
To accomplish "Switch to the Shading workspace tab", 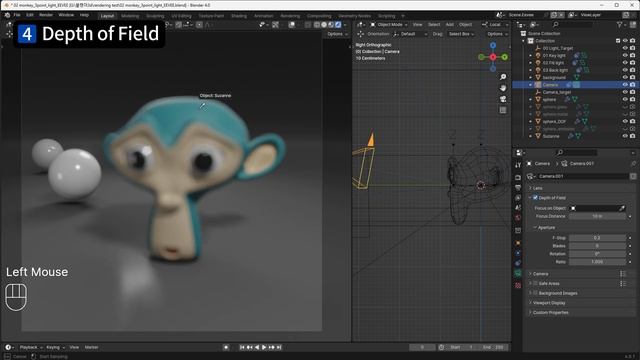I will (x=239, y=16).
